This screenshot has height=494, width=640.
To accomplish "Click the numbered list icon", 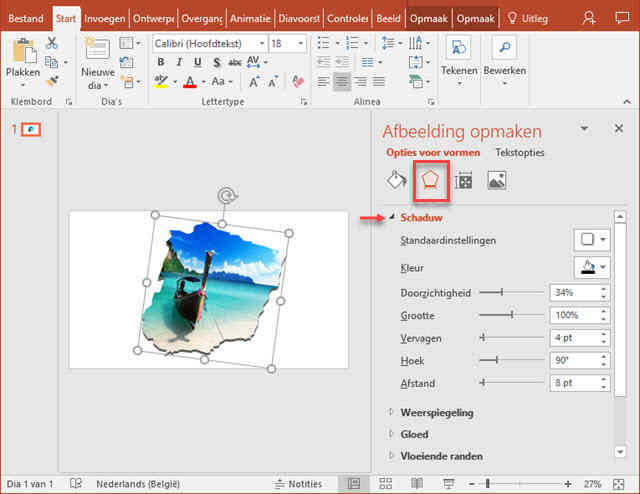I will click(x=352, y=43).
